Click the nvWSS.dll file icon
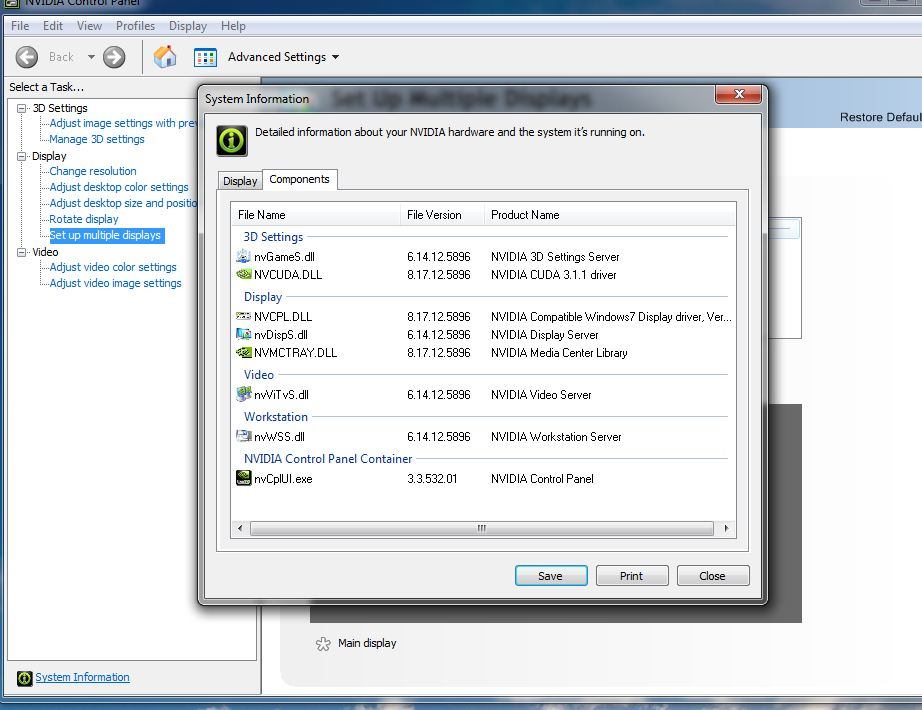 [x=243, y=436]
